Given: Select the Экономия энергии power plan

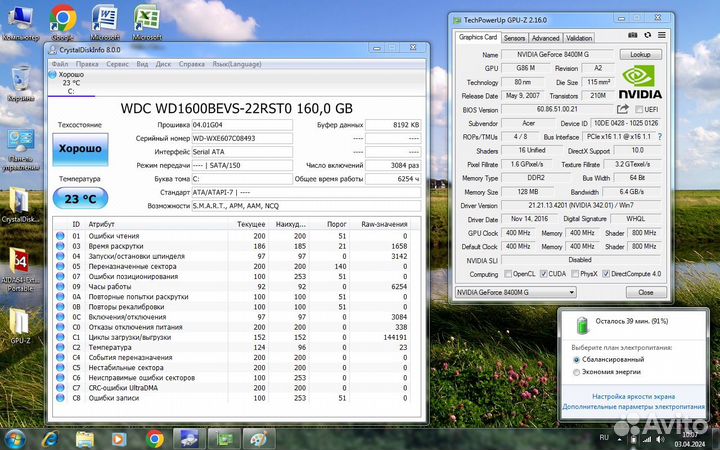Looking at the screenshot, I should [576, 372].
